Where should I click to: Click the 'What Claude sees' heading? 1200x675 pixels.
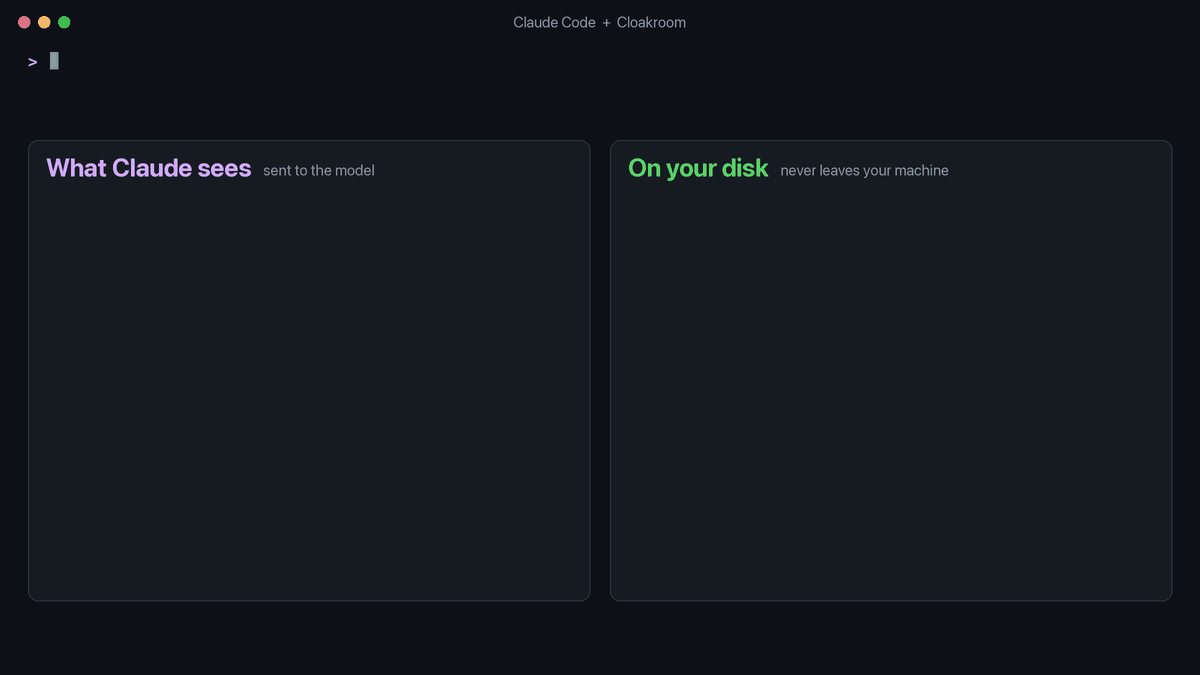pyautogui.click(x=149, y=168)
